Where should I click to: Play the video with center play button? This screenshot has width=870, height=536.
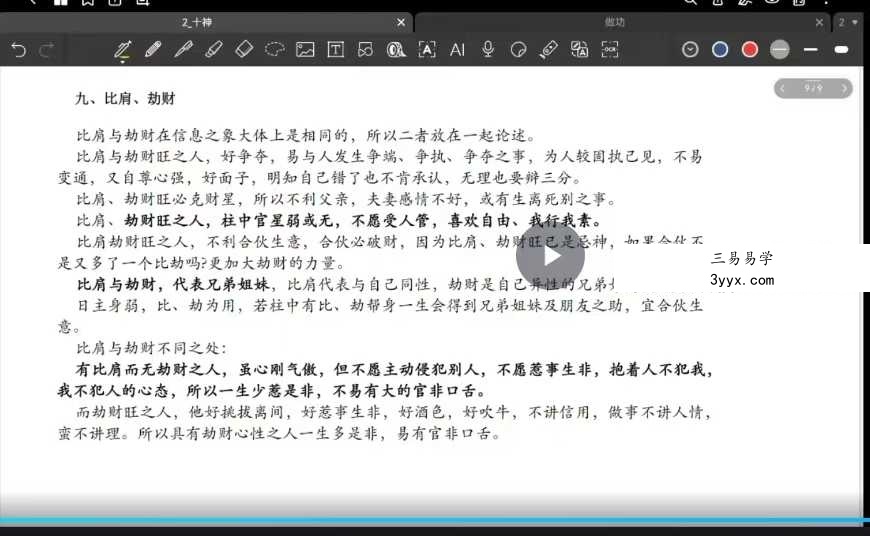pyautogui.click(x=550, y=256)
